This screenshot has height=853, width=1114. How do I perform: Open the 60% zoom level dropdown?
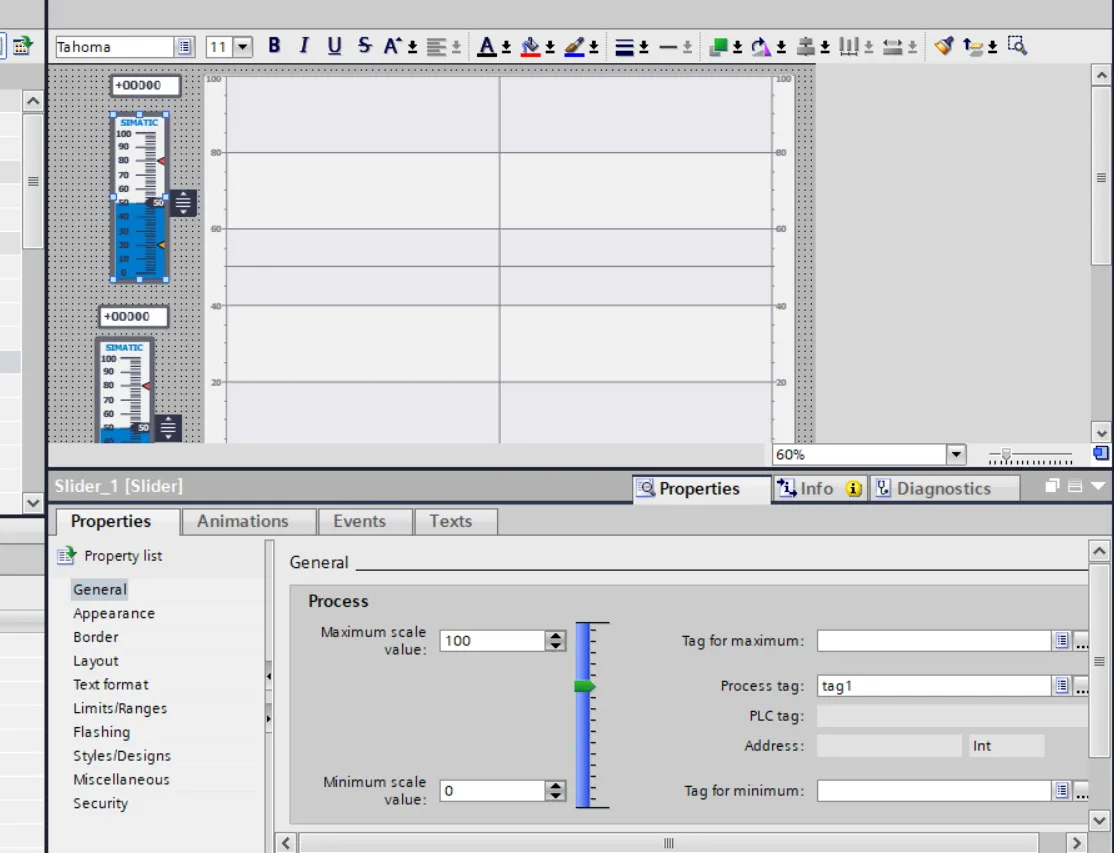point(955,454)
